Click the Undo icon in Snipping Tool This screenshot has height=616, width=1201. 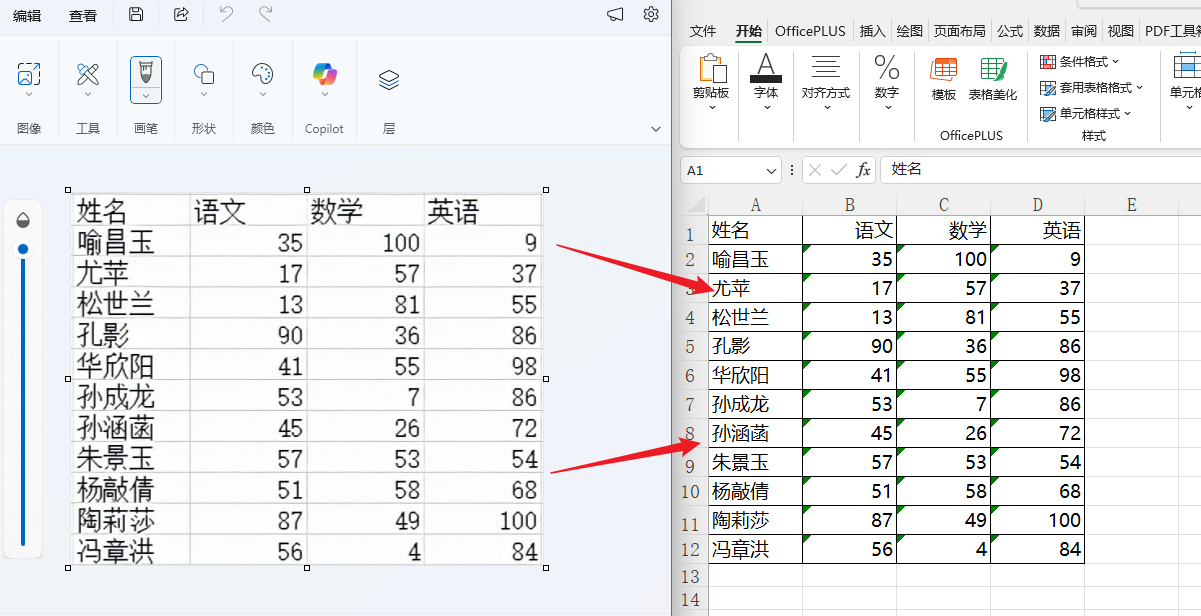click(x=226, y=15)
